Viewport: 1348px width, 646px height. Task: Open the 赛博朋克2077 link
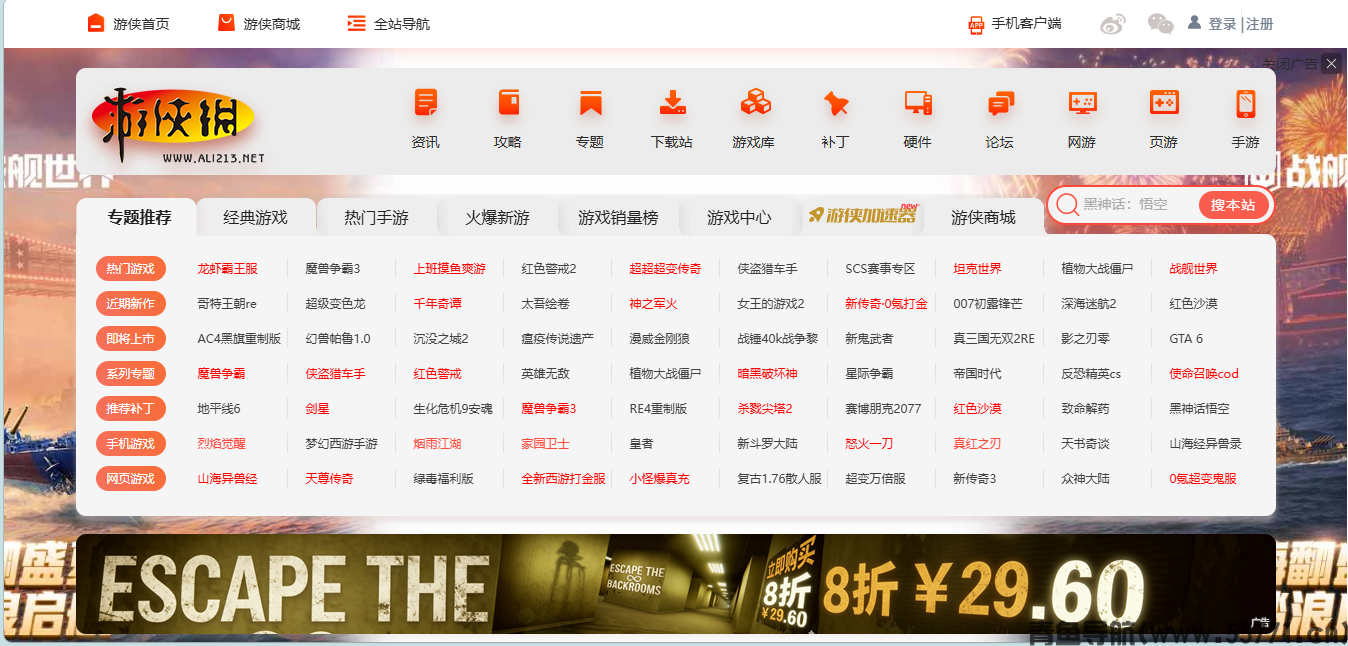point(883,409)
